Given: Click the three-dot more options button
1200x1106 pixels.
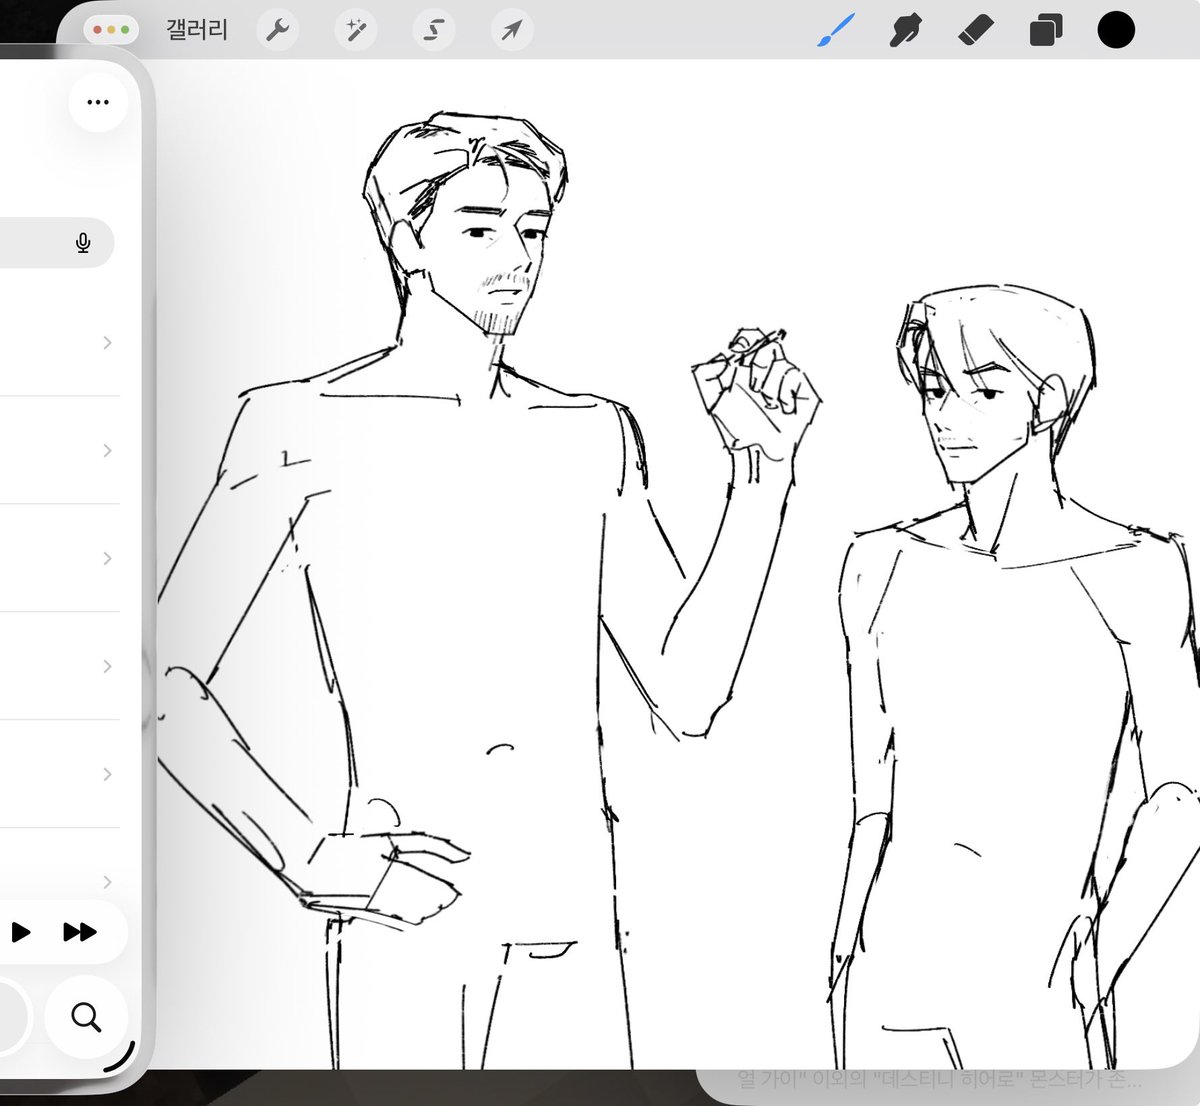Looking at the screenshot, I should [98, 102].
